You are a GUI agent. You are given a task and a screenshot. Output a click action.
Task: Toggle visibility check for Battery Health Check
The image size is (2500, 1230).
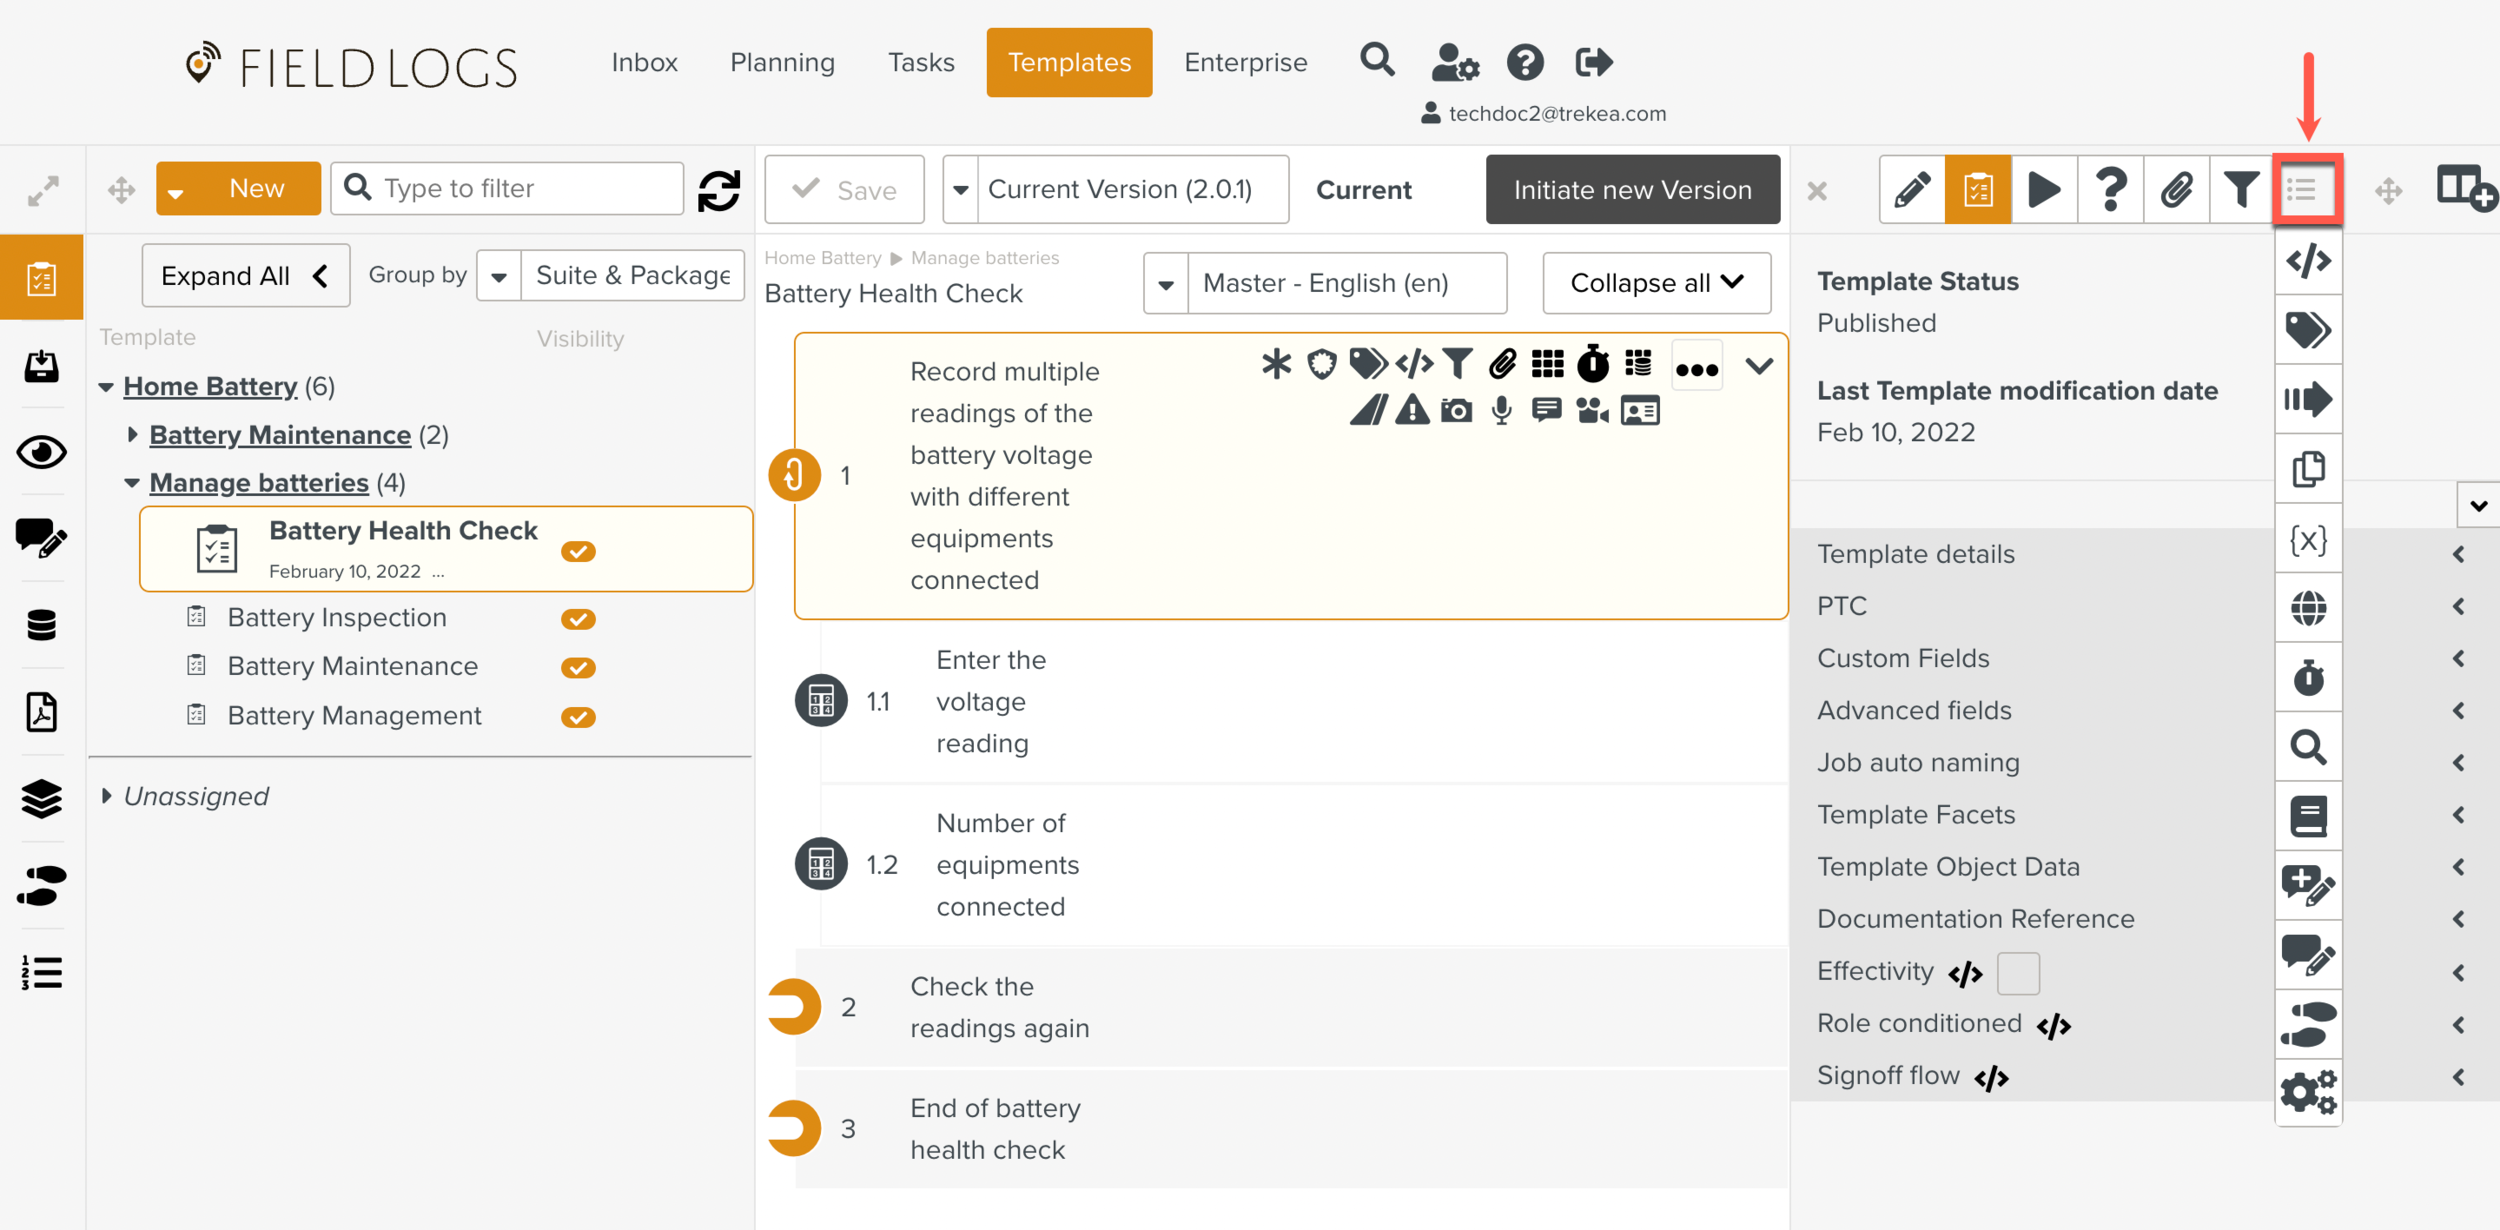[x=578, y=551]
